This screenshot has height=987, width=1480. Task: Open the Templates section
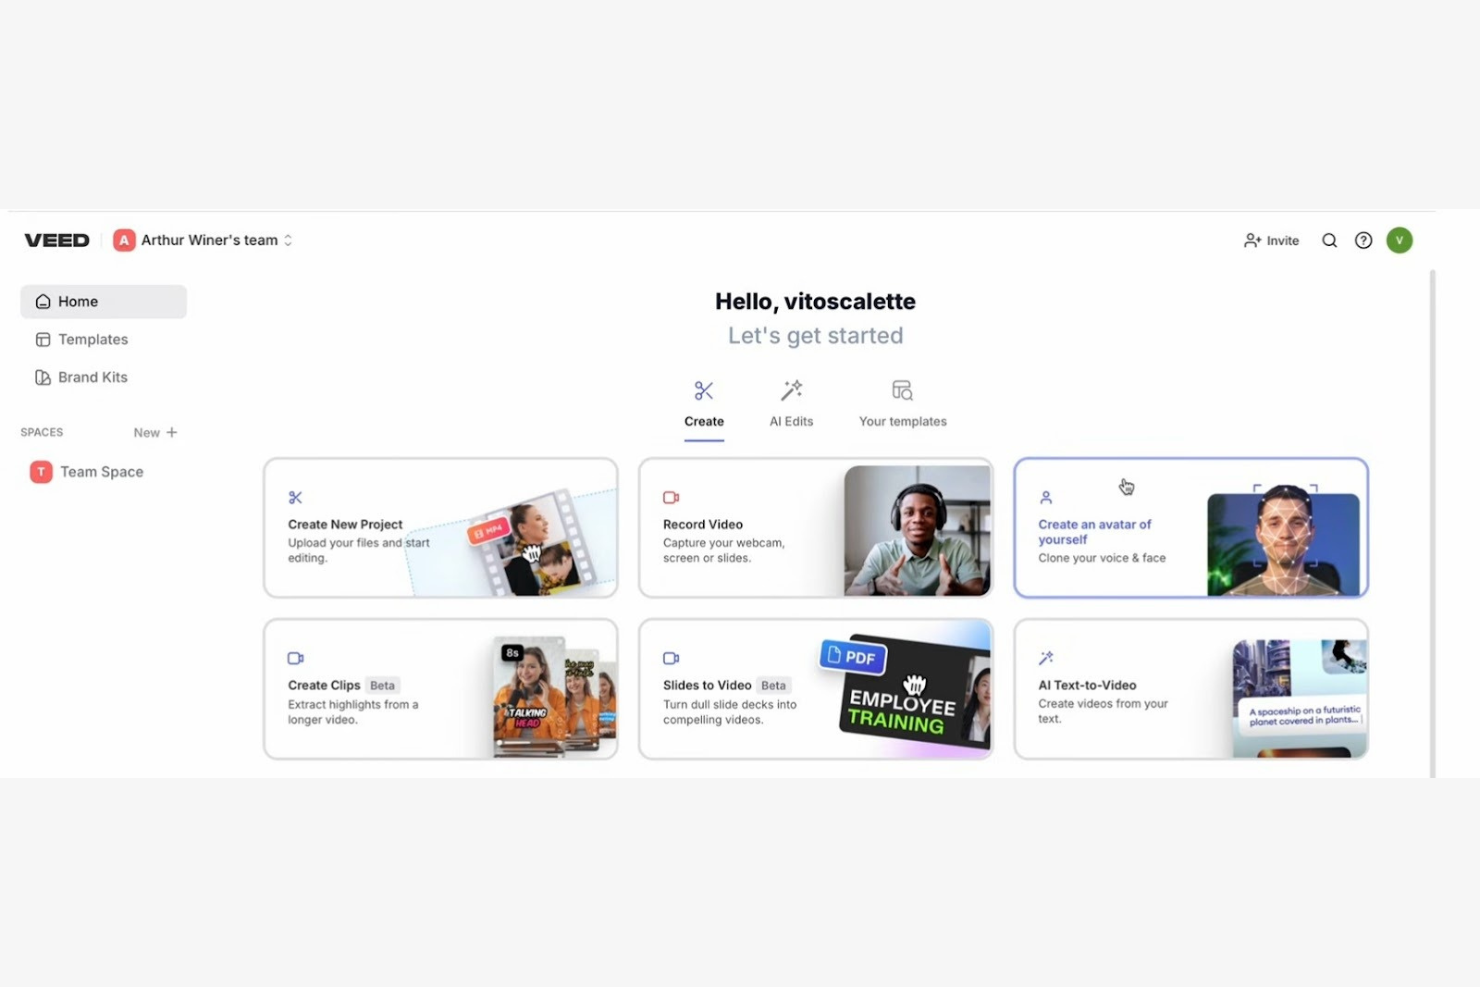(93, 339)
